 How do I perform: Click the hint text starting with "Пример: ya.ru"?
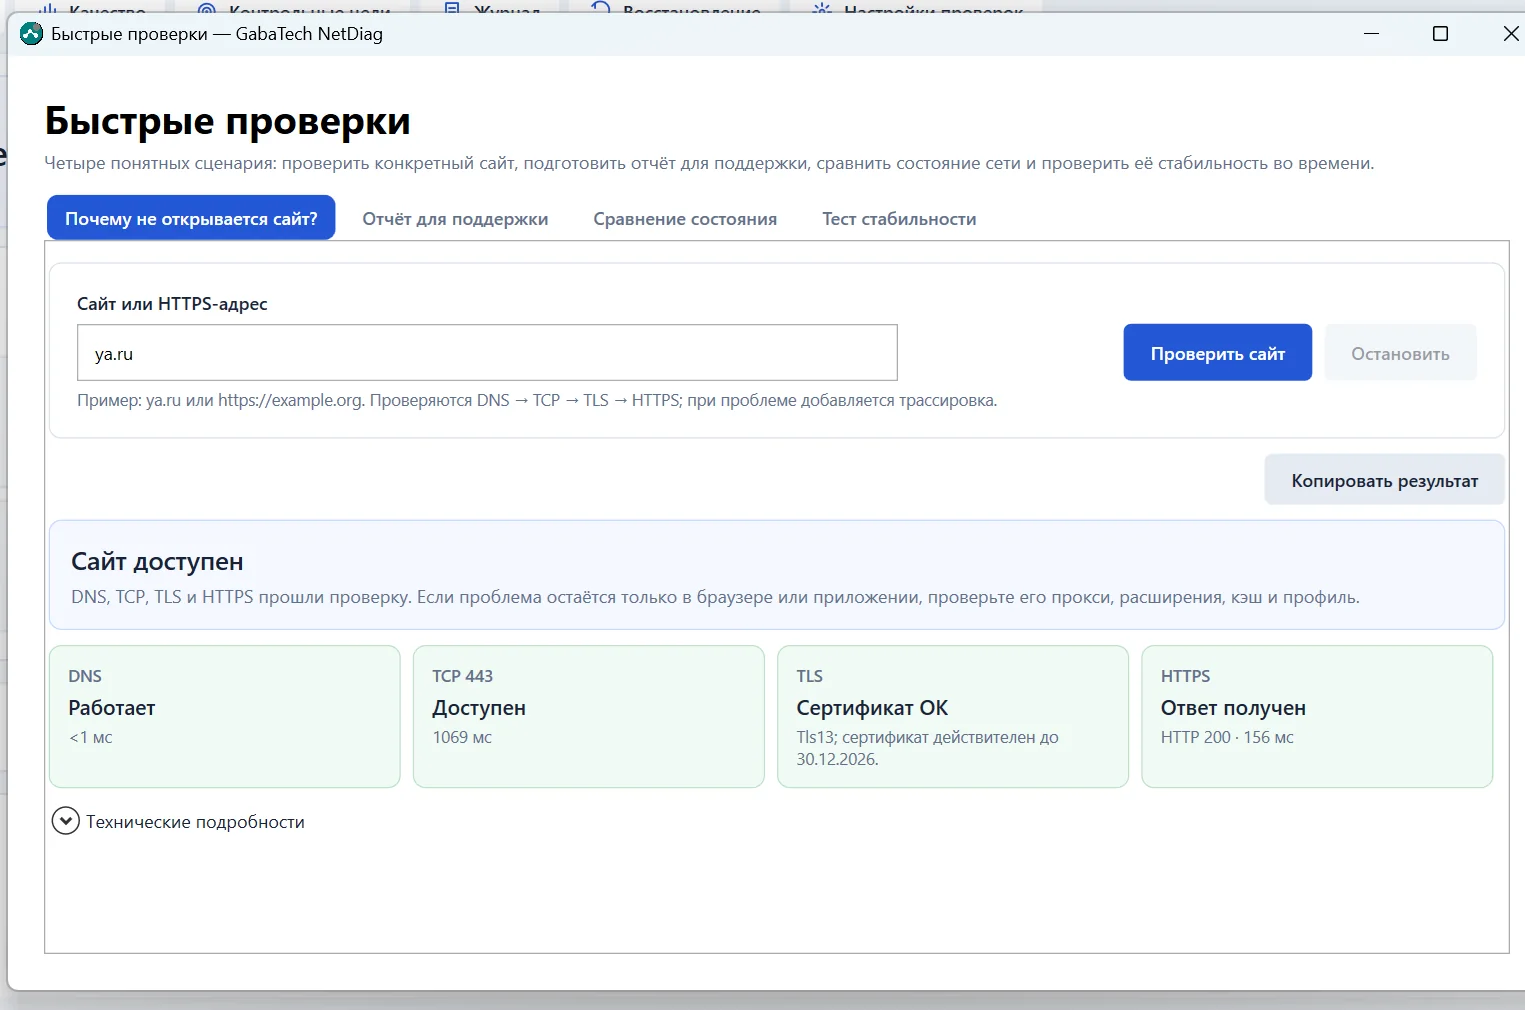click(x=537, y=400)
